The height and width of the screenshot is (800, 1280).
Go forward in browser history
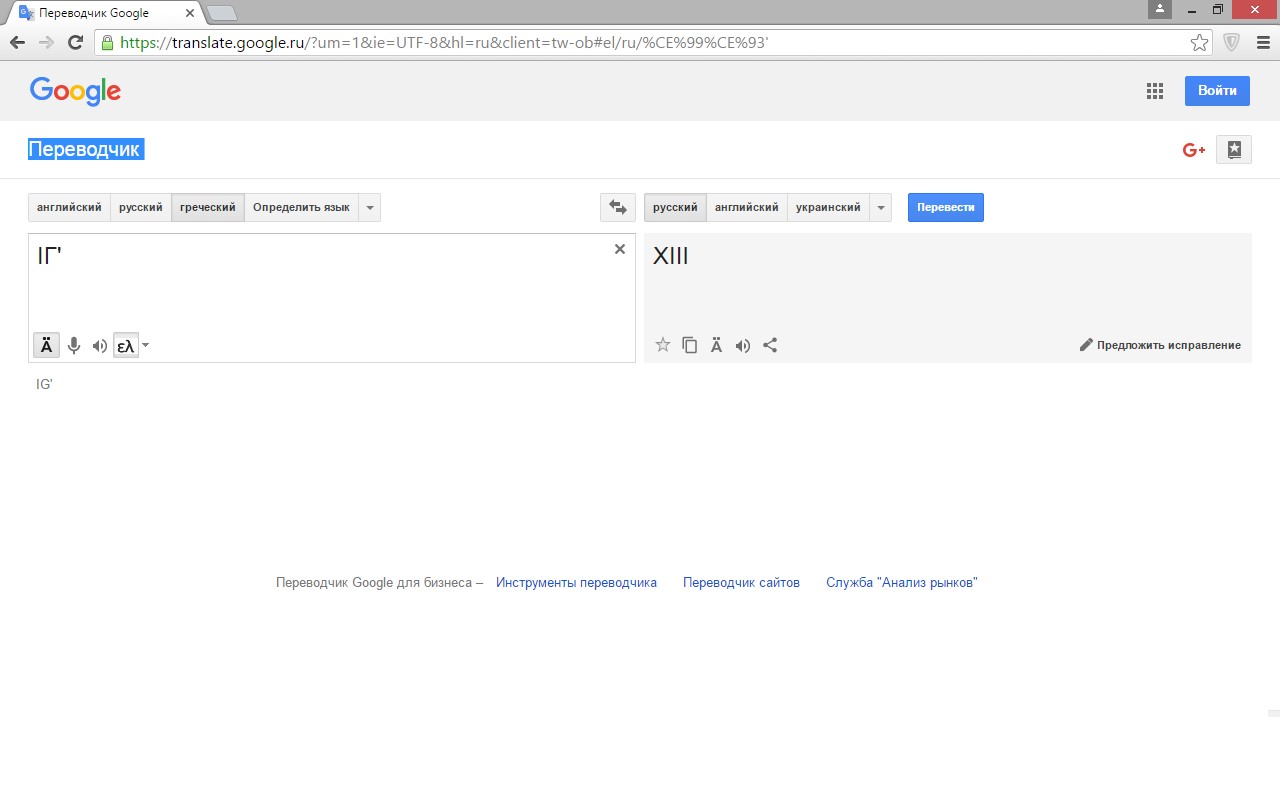tap(46, 42)
